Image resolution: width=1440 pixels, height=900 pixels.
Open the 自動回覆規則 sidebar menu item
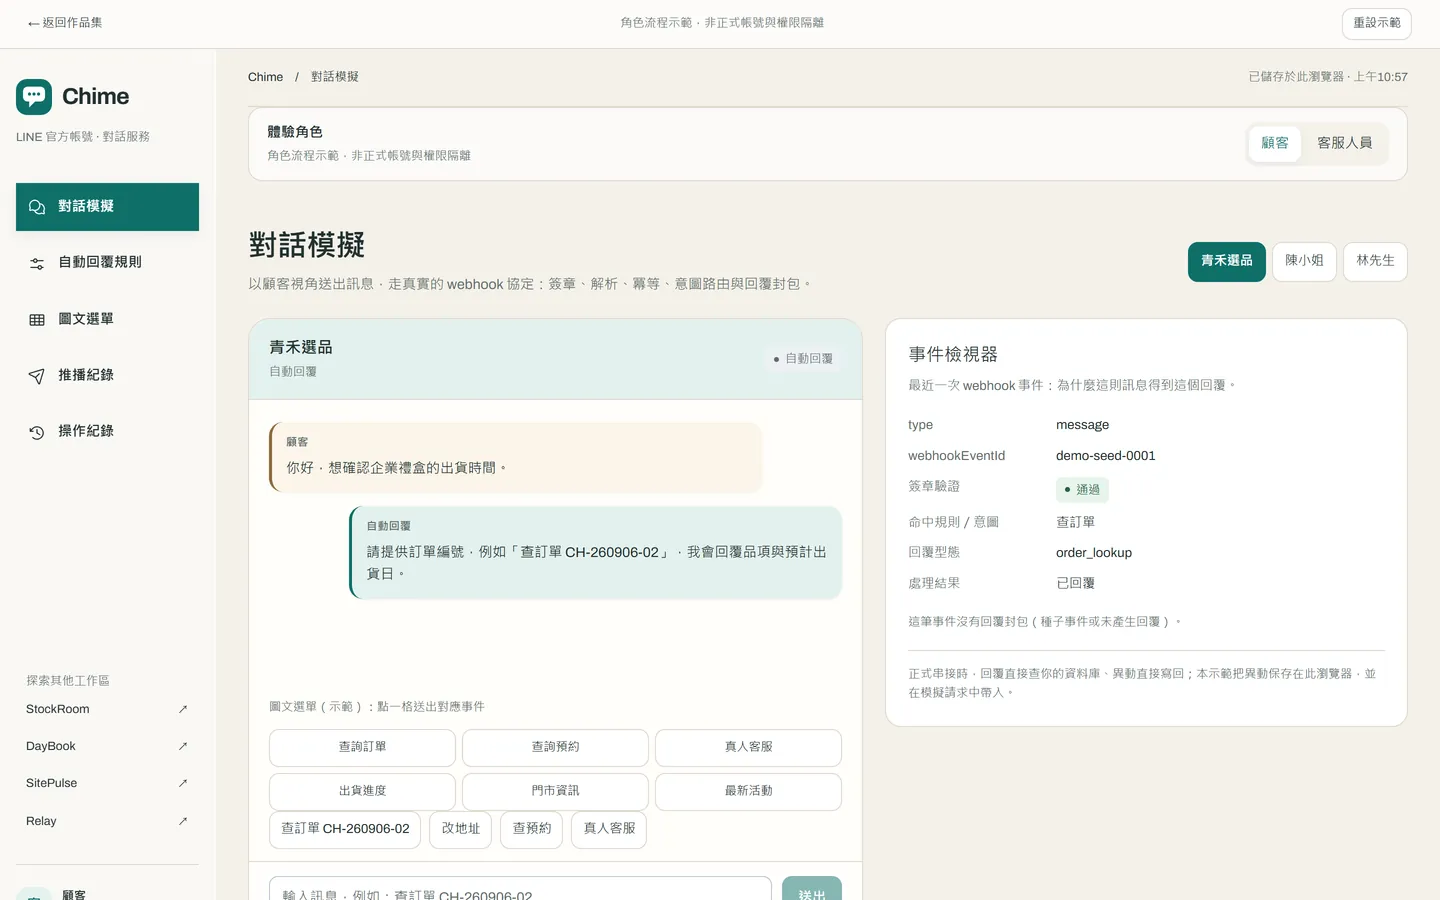click(x=107, y=263)
